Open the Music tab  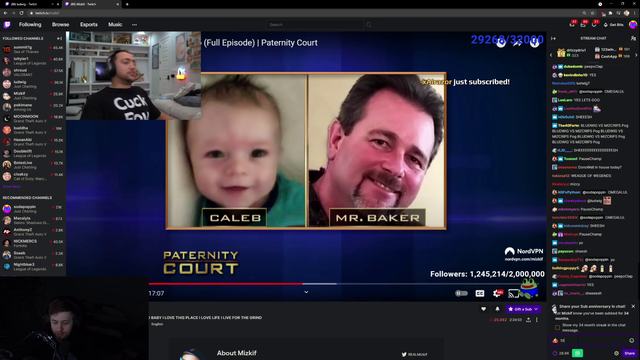[x=115, y=24]
